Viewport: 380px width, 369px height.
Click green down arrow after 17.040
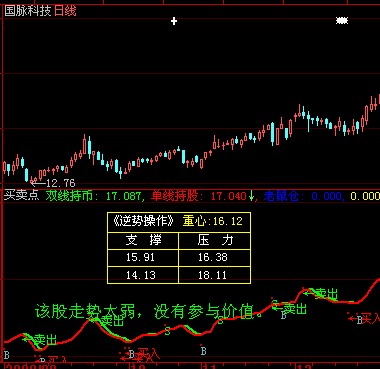pos(252,196)
